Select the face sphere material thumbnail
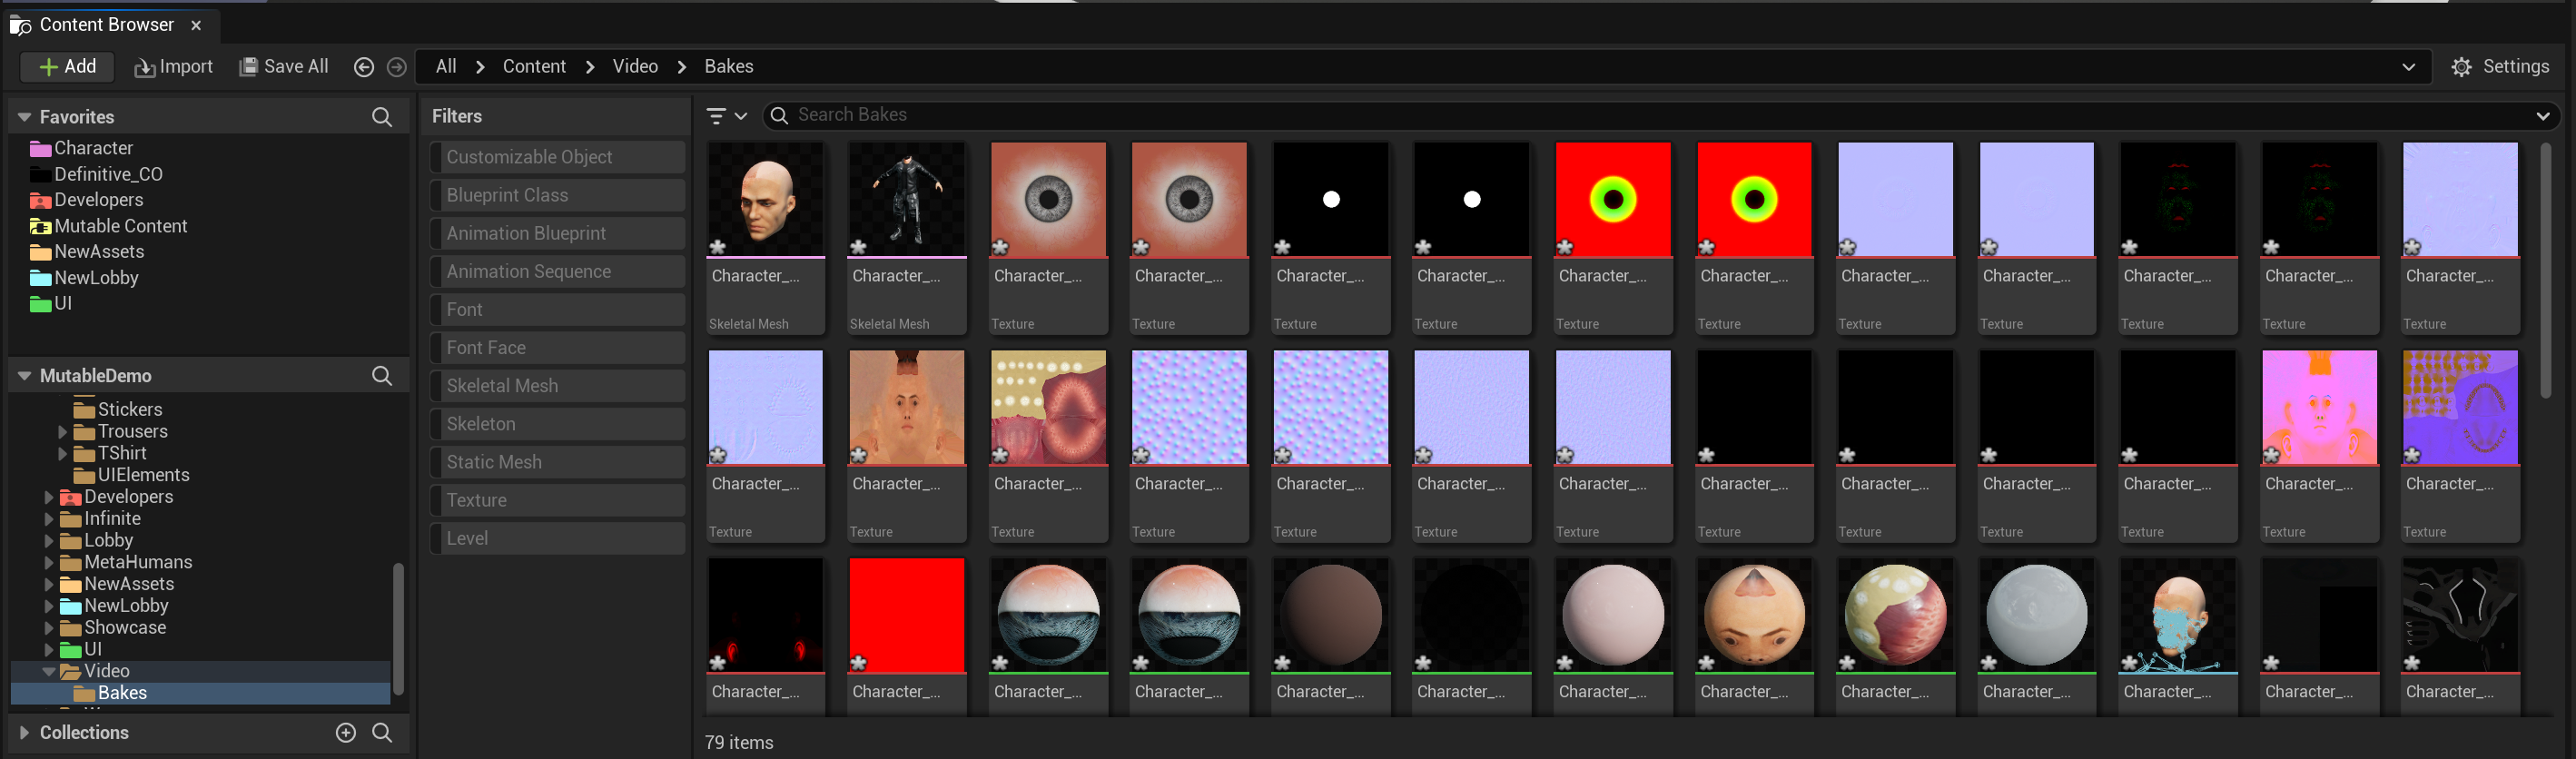2576x759 pixels. click(x=1754, y=615)
